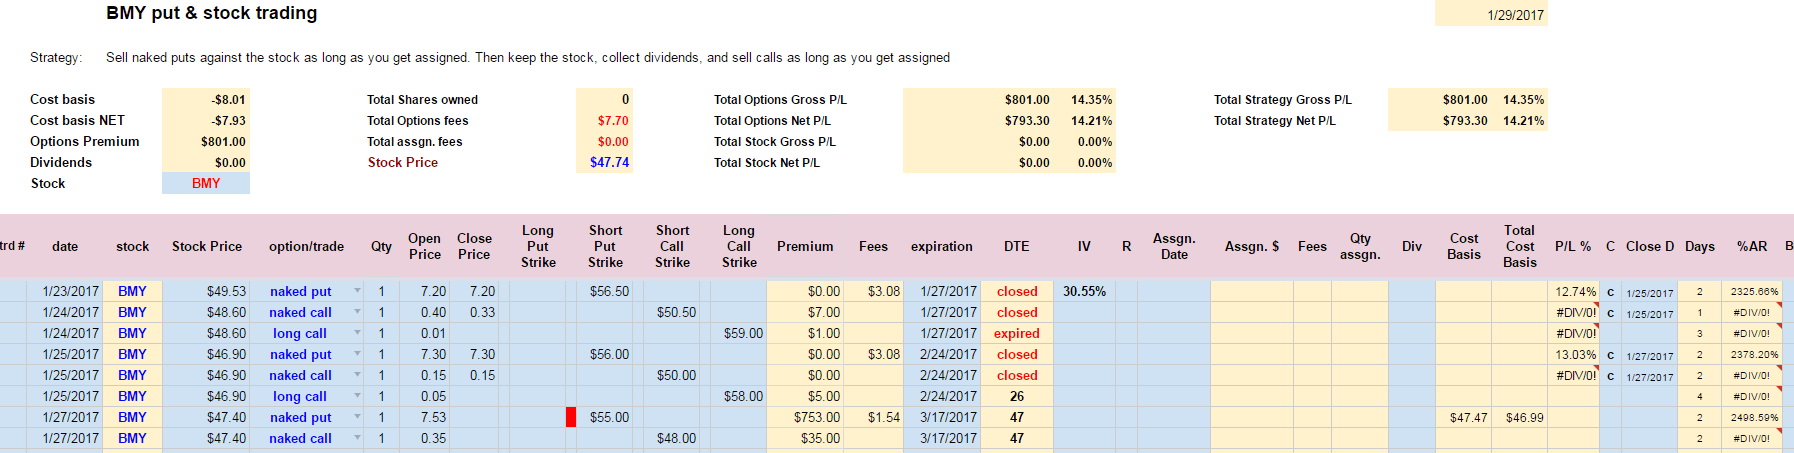Viewport: 1794px width, 453px height.
Task: Select the 0.33 close price cell
Action: pos(474,312)
